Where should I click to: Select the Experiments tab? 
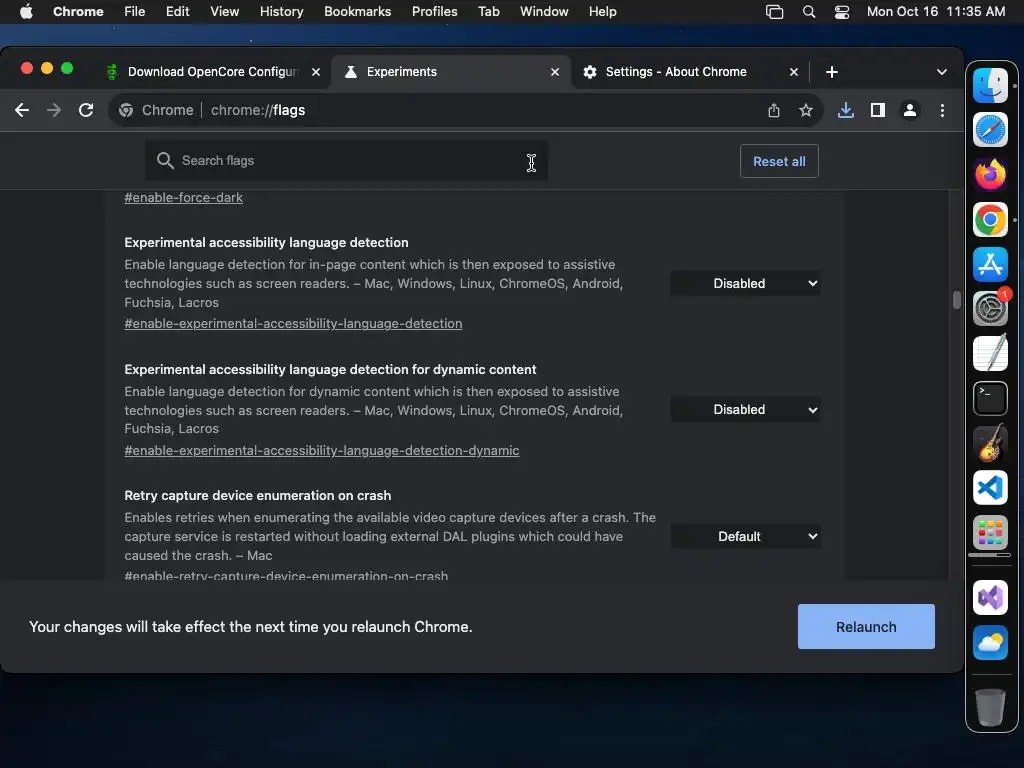point(402,72)
